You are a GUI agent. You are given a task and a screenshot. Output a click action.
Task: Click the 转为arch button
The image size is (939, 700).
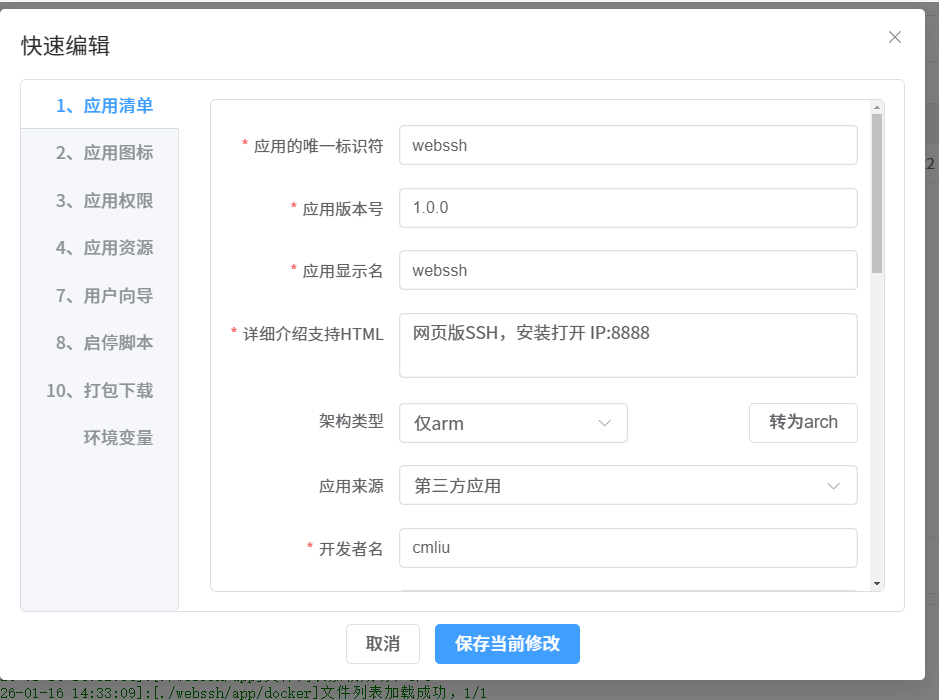[803, 422]
